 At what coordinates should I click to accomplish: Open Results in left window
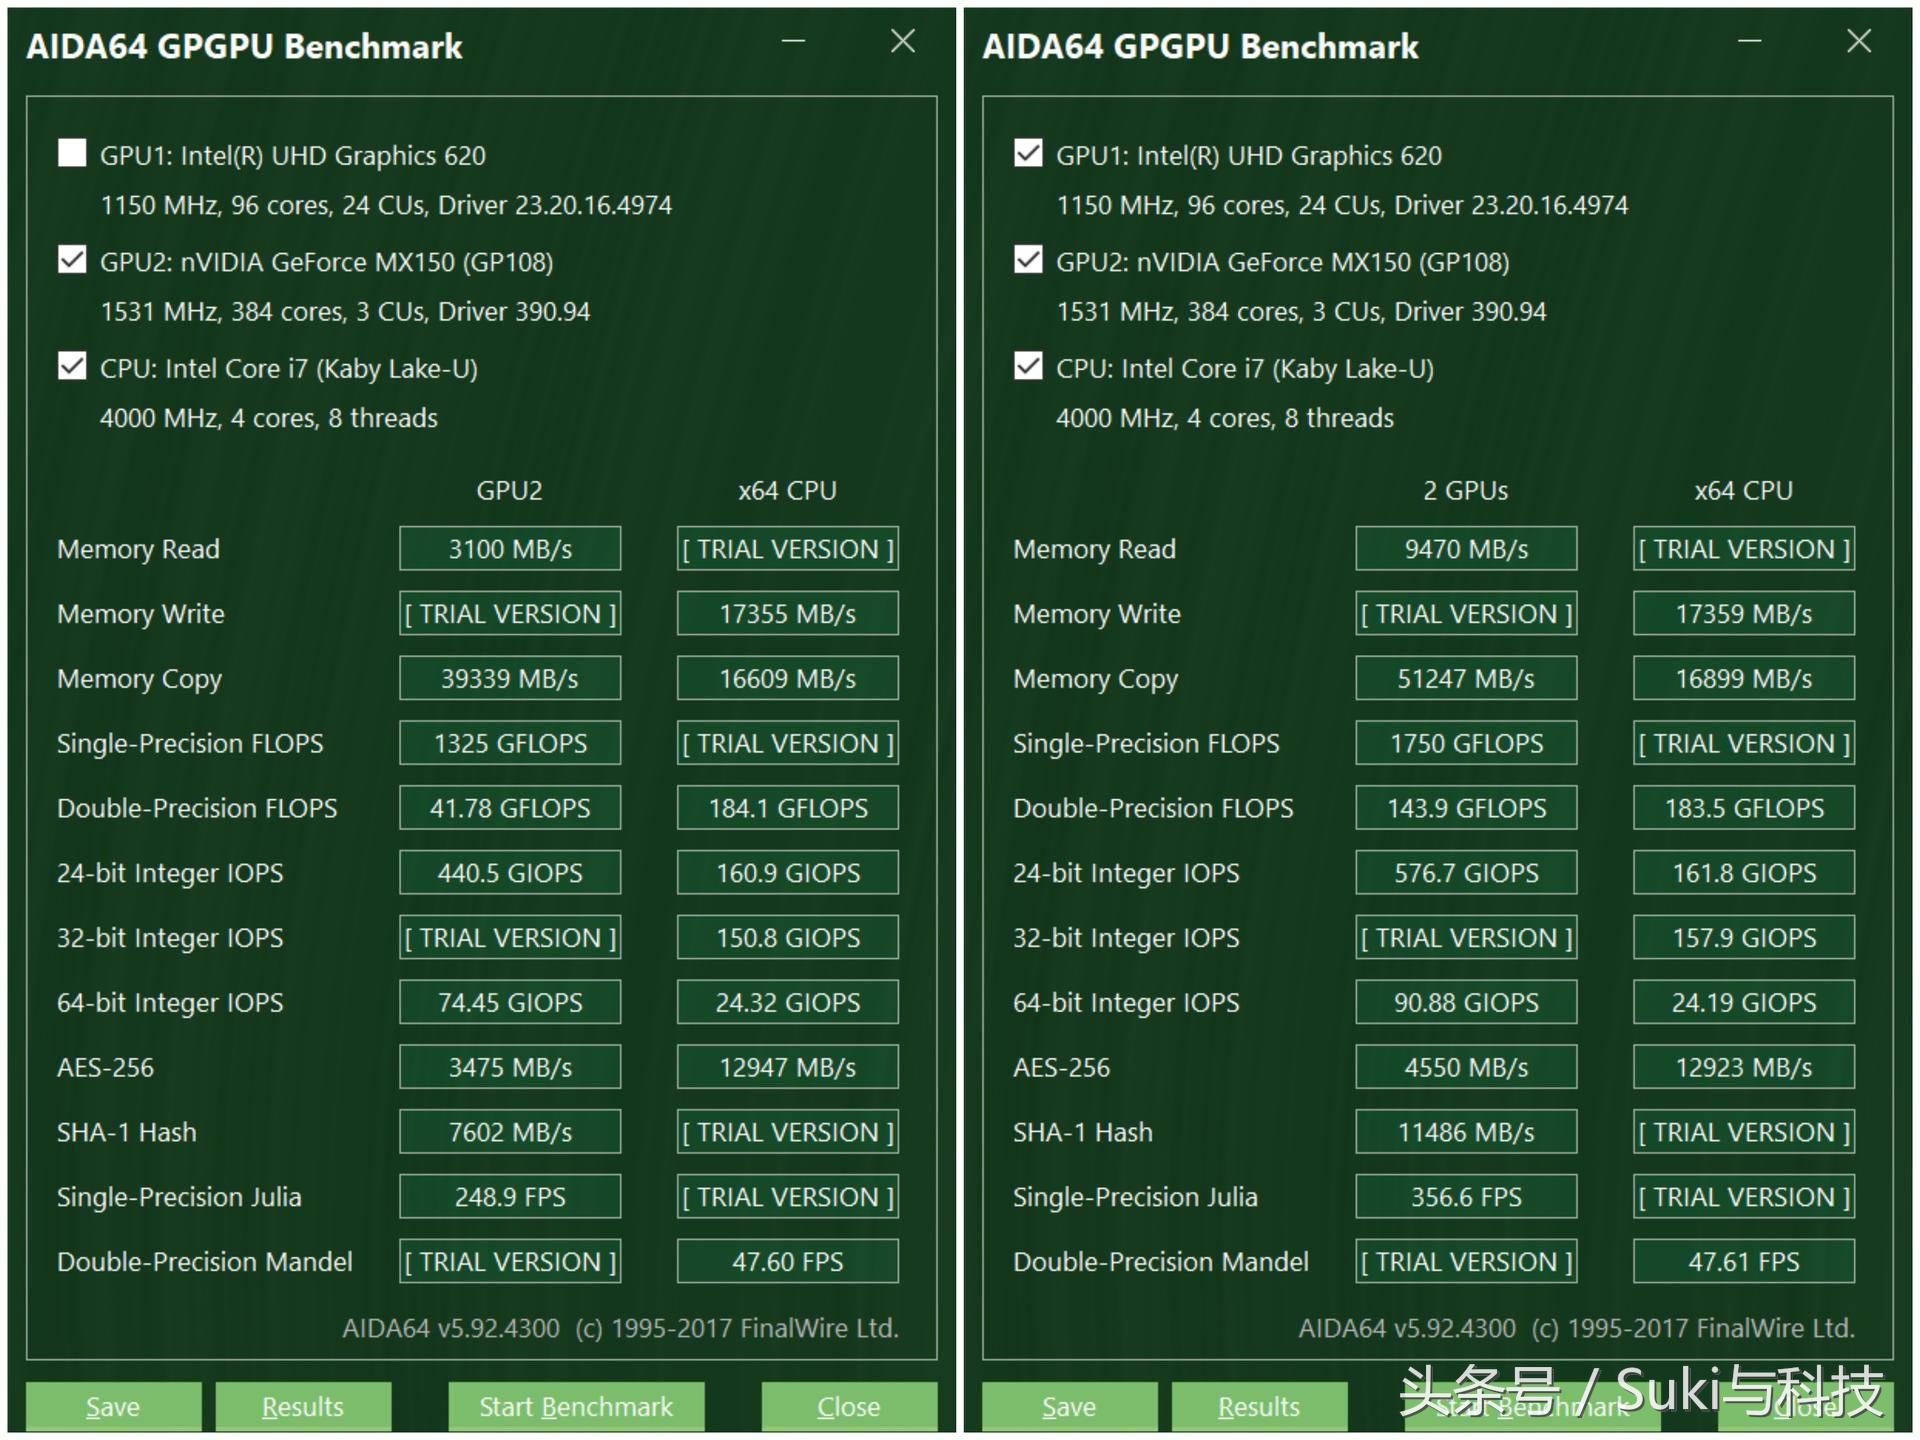tap(303, 1406)
